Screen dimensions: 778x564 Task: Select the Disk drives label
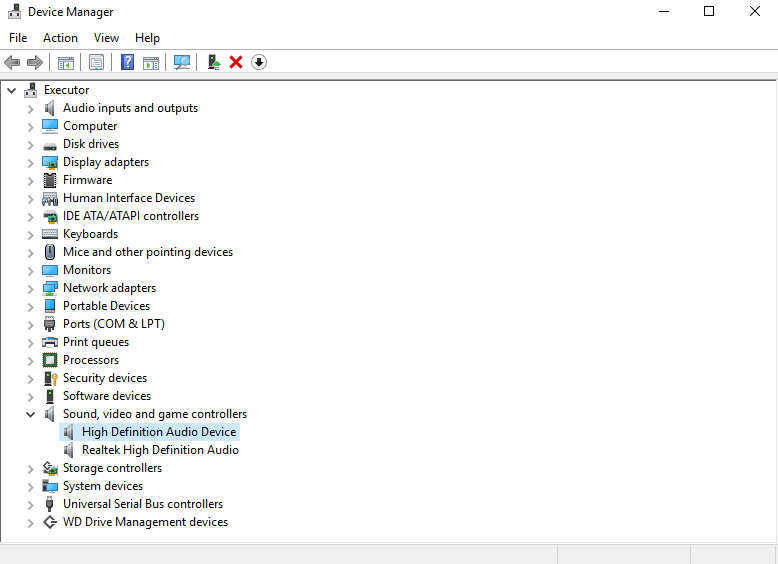(x=91, y=144)
